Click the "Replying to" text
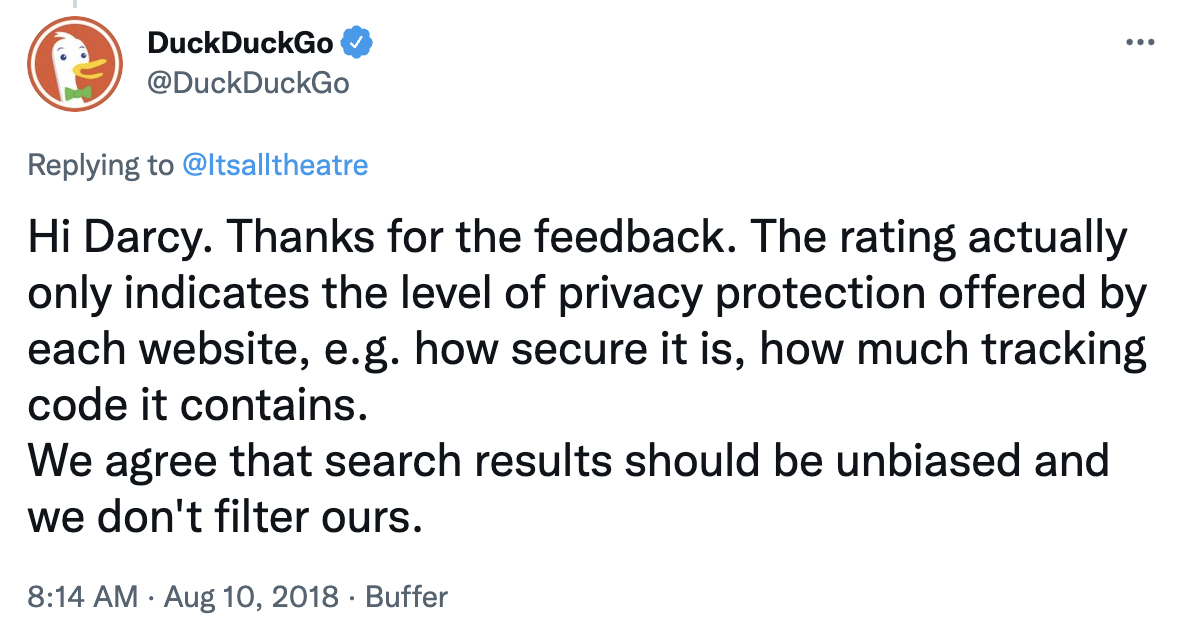The width and height of the screenshot is (1184, 640). click(x=100, y=165)
